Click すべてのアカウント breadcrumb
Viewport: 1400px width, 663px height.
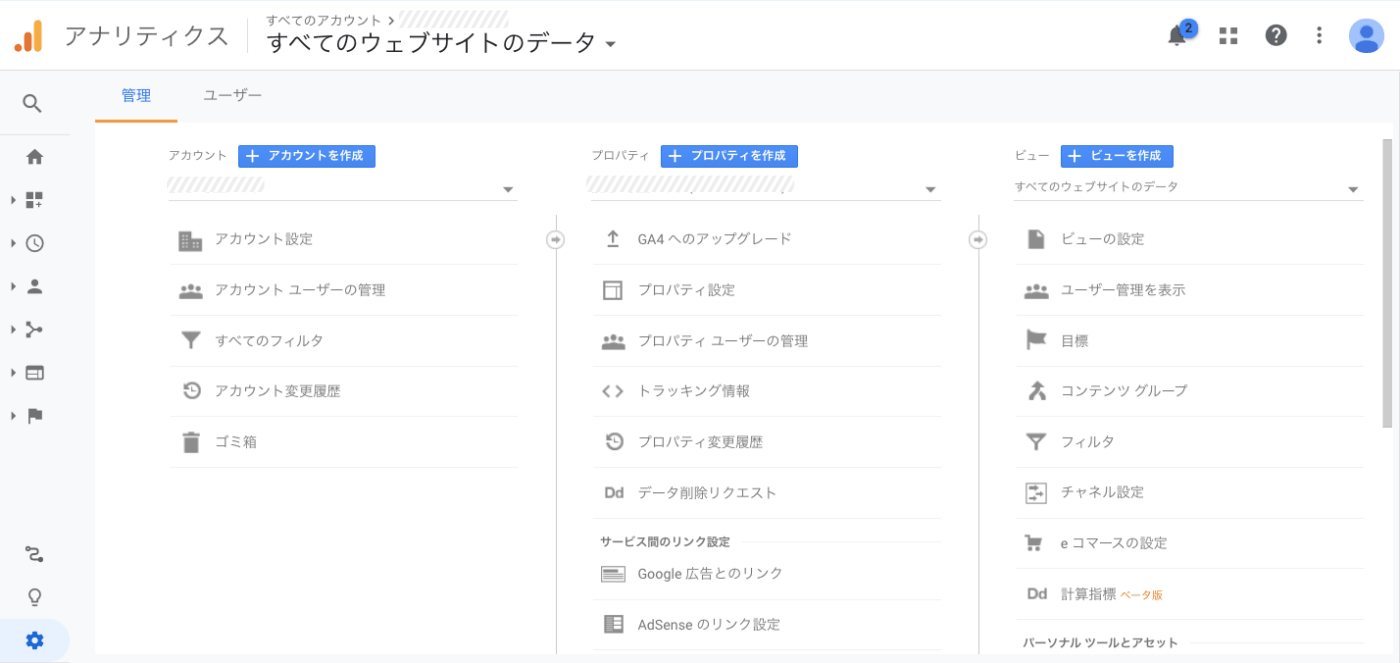(x=324, y=20)
